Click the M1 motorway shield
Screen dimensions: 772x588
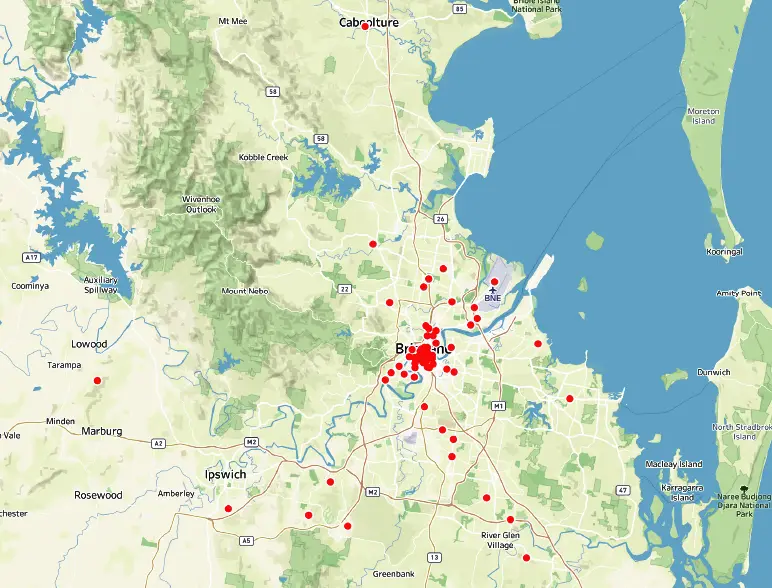pos(497,406)
